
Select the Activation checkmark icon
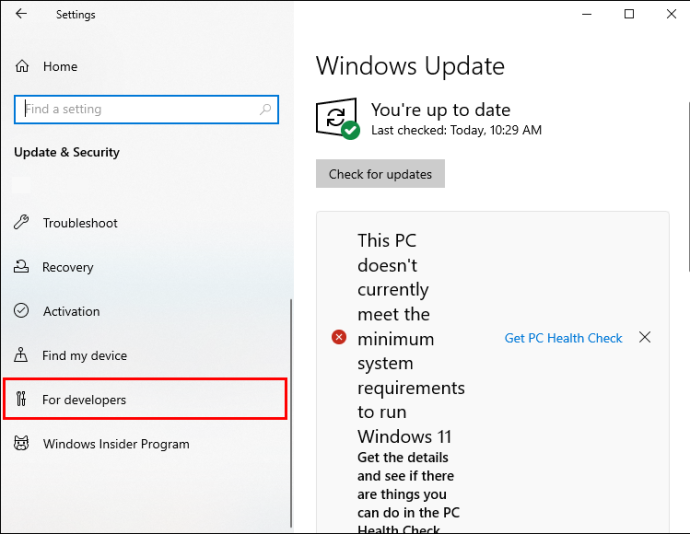[21, 311]
